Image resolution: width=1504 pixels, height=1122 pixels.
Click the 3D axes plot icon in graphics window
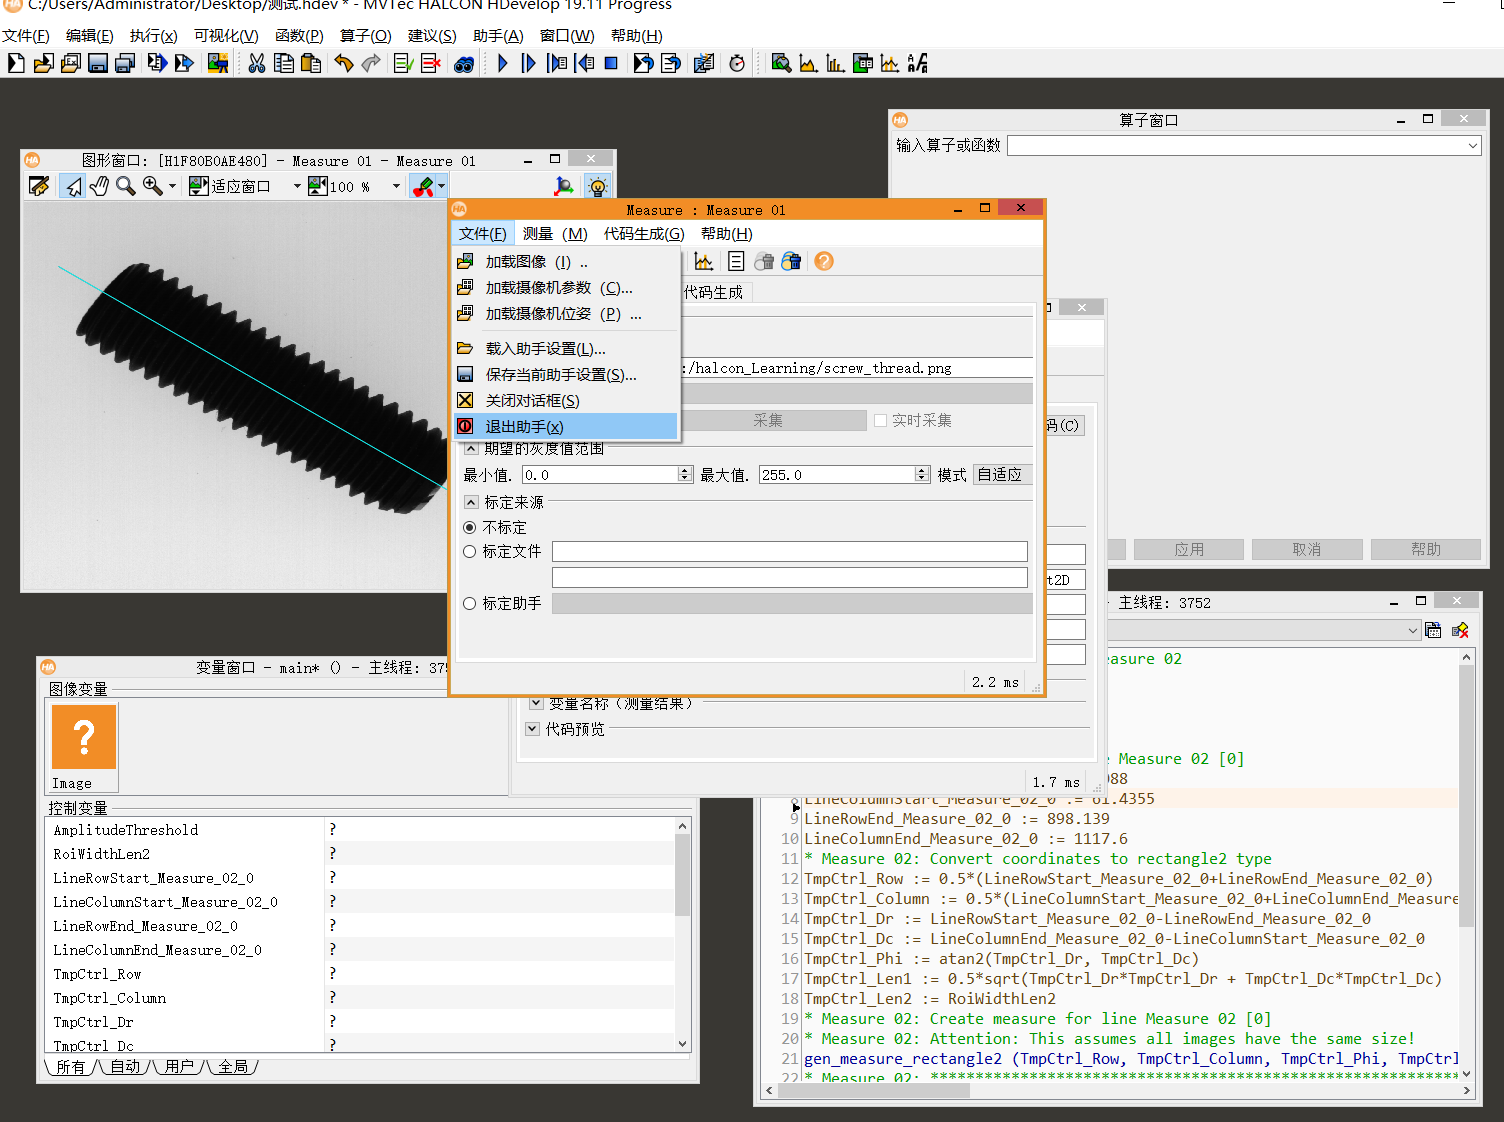click(564, 186)
